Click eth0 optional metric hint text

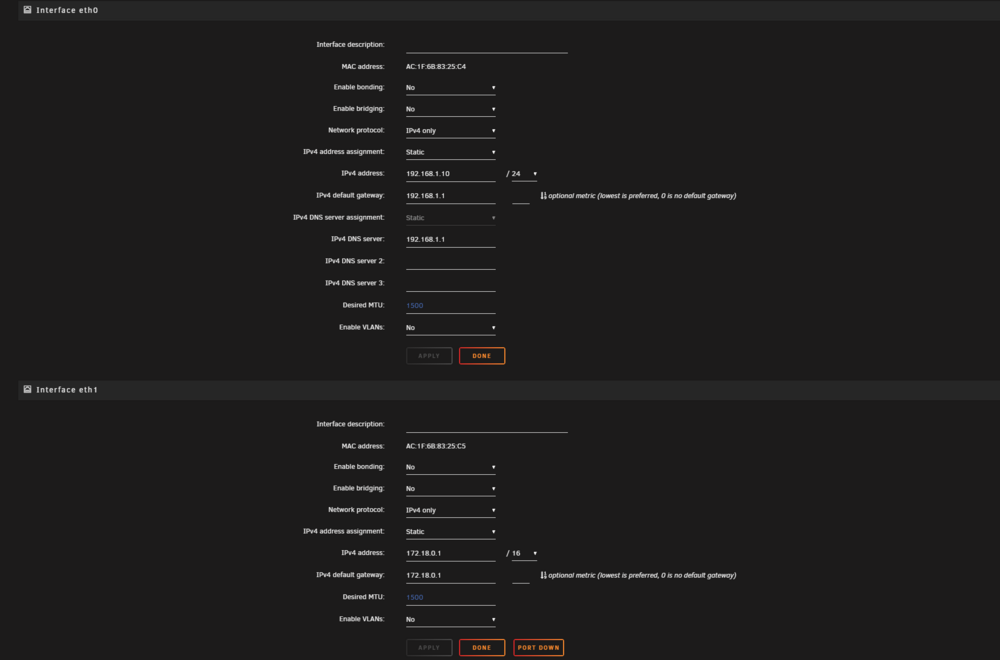pyautogui.click(x=642, y=196)
